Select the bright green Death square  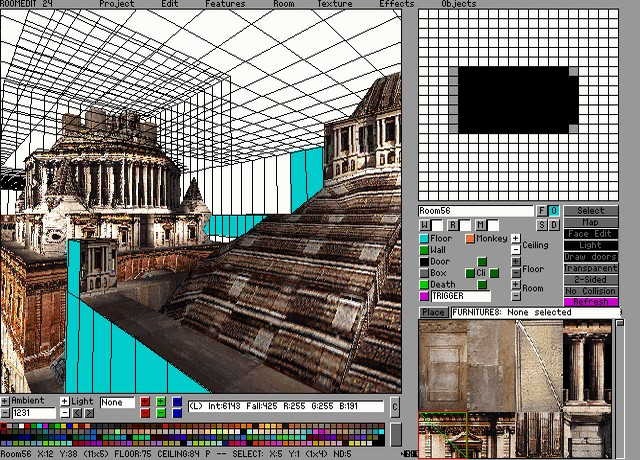coord(424,285)
